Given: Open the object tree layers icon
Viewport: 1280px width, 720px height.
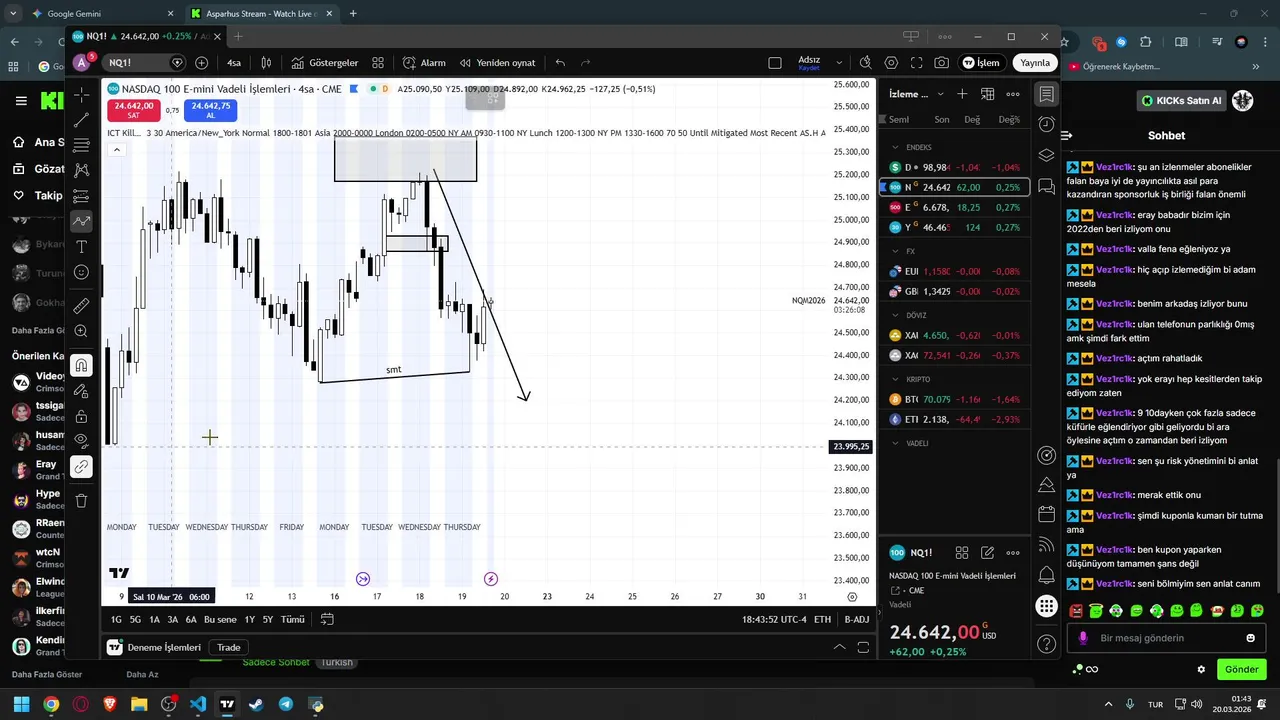Looking at the screenshot, I should pos(1046,155).
